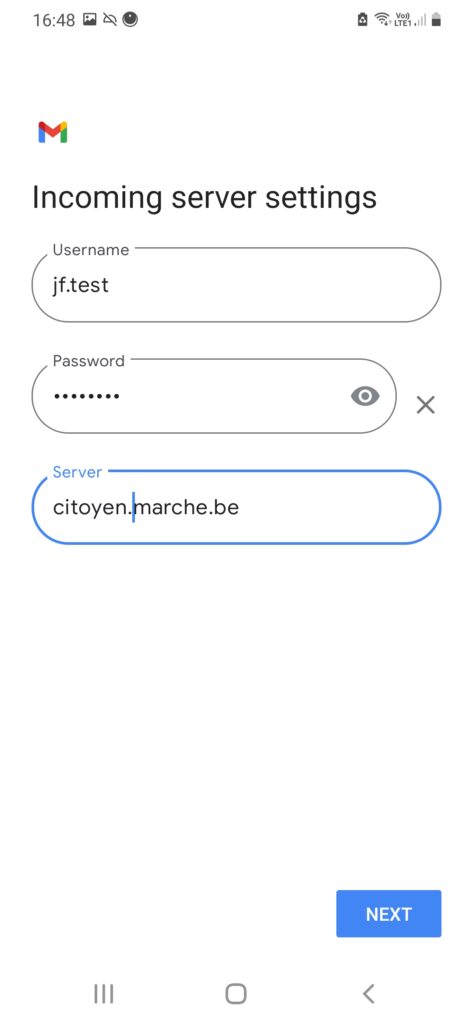Image resolution: width=473 pixels, height=1024 pixels.
Task: Open recent apps from navigation bar
Action: (103, 994)
